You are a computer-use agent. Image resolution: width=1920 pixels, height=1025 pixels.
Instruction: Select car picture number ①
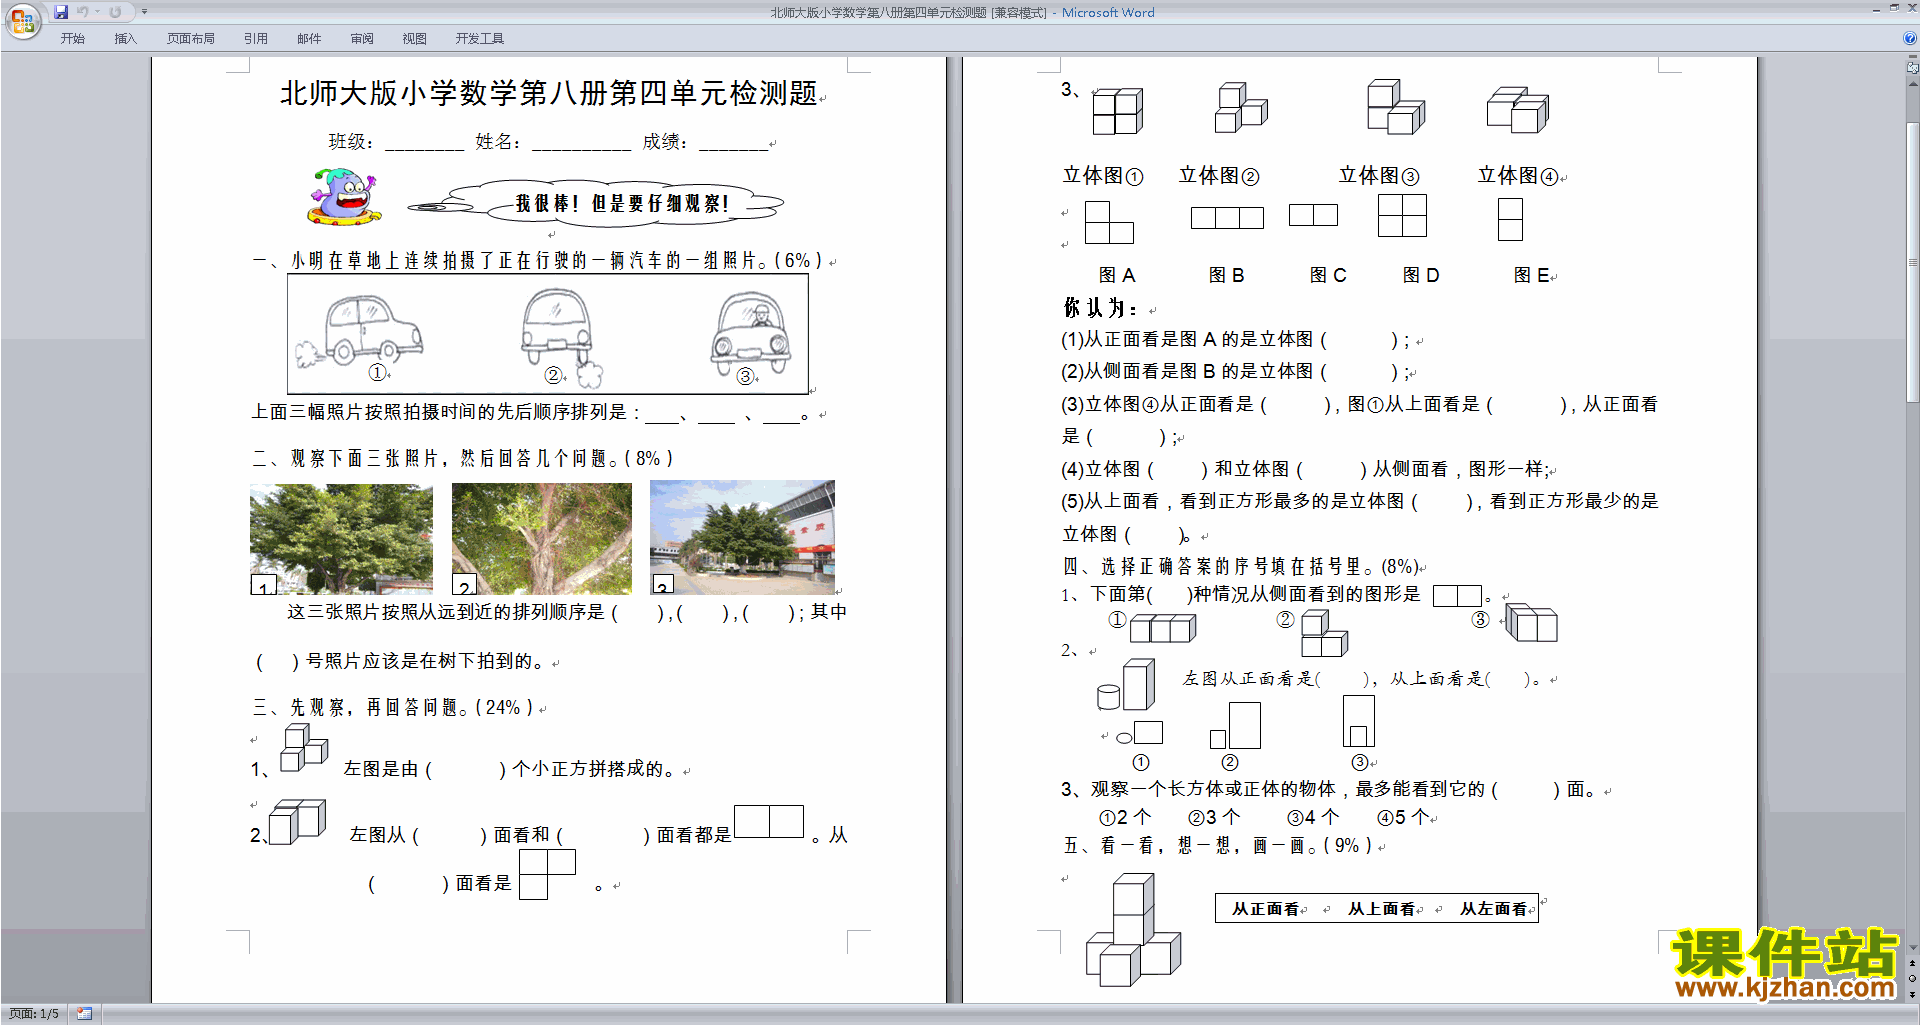[359, 331]
